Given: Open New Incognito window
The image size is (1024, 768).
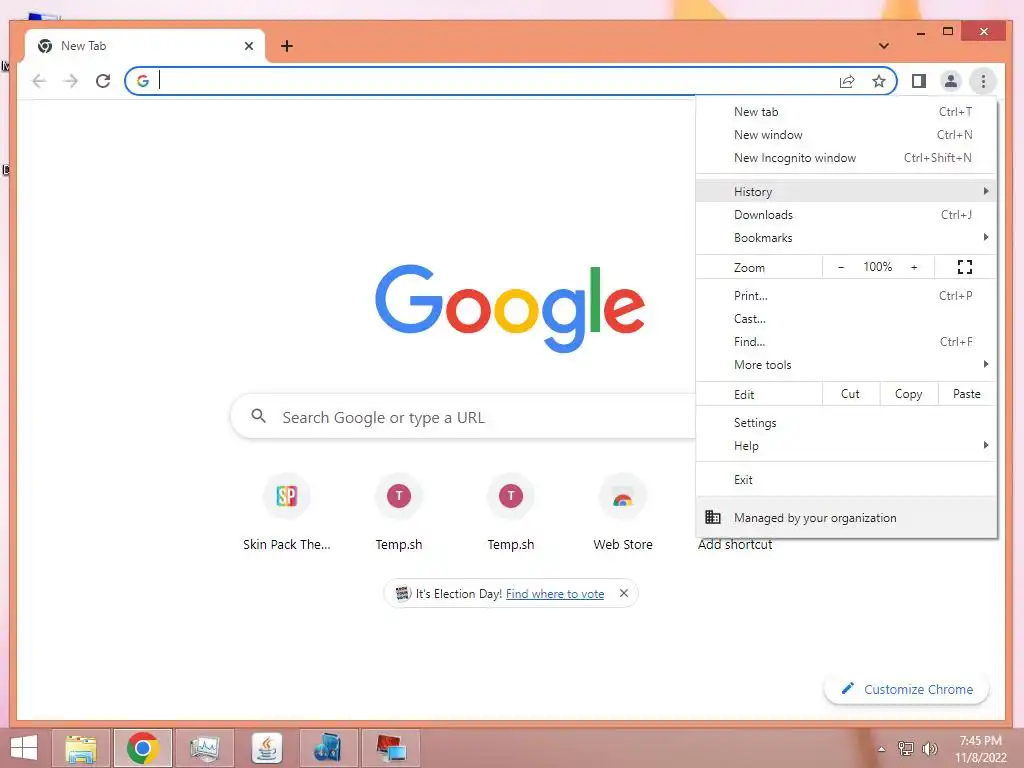Looking at the screenshot, I should tap(846, 157).
